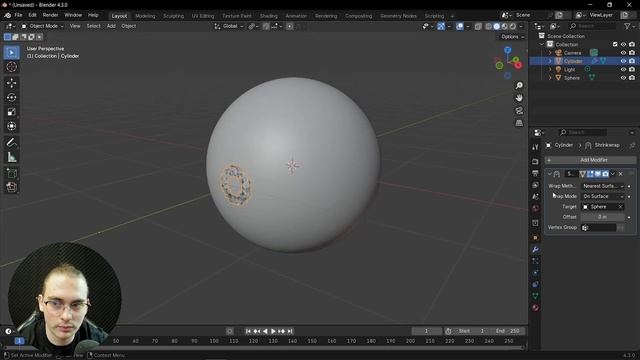Open the File menu
Image resolution: width=640 pixels, height=360 pixels.
pyautogui.click(x=18, y=15)
